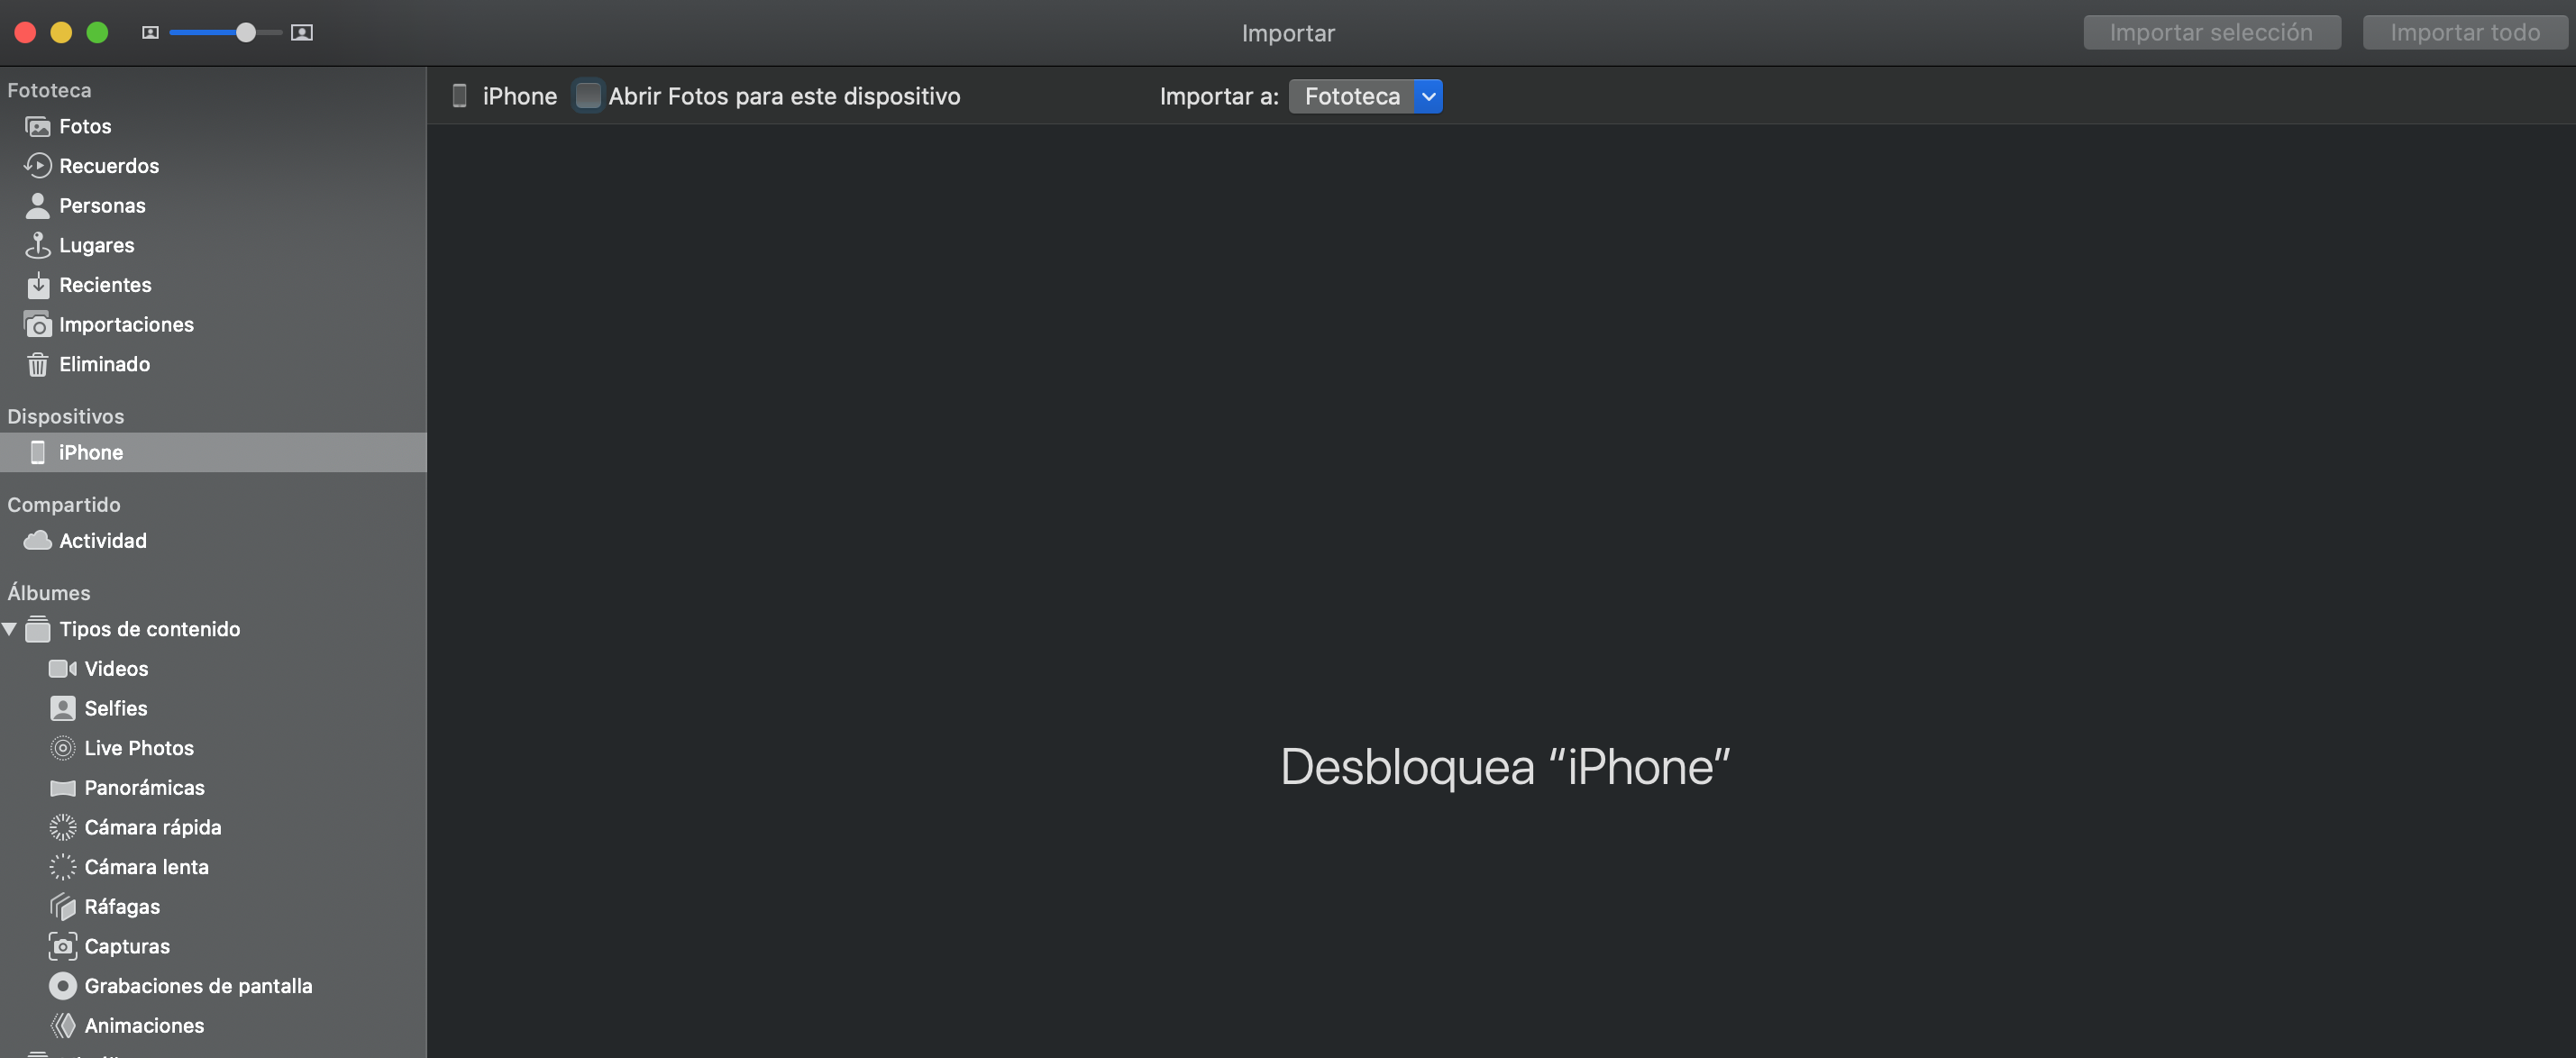Click the large thumbnail size icon
The width and height of the screenshot is (2576, 1058).
(x=302, y=33)
